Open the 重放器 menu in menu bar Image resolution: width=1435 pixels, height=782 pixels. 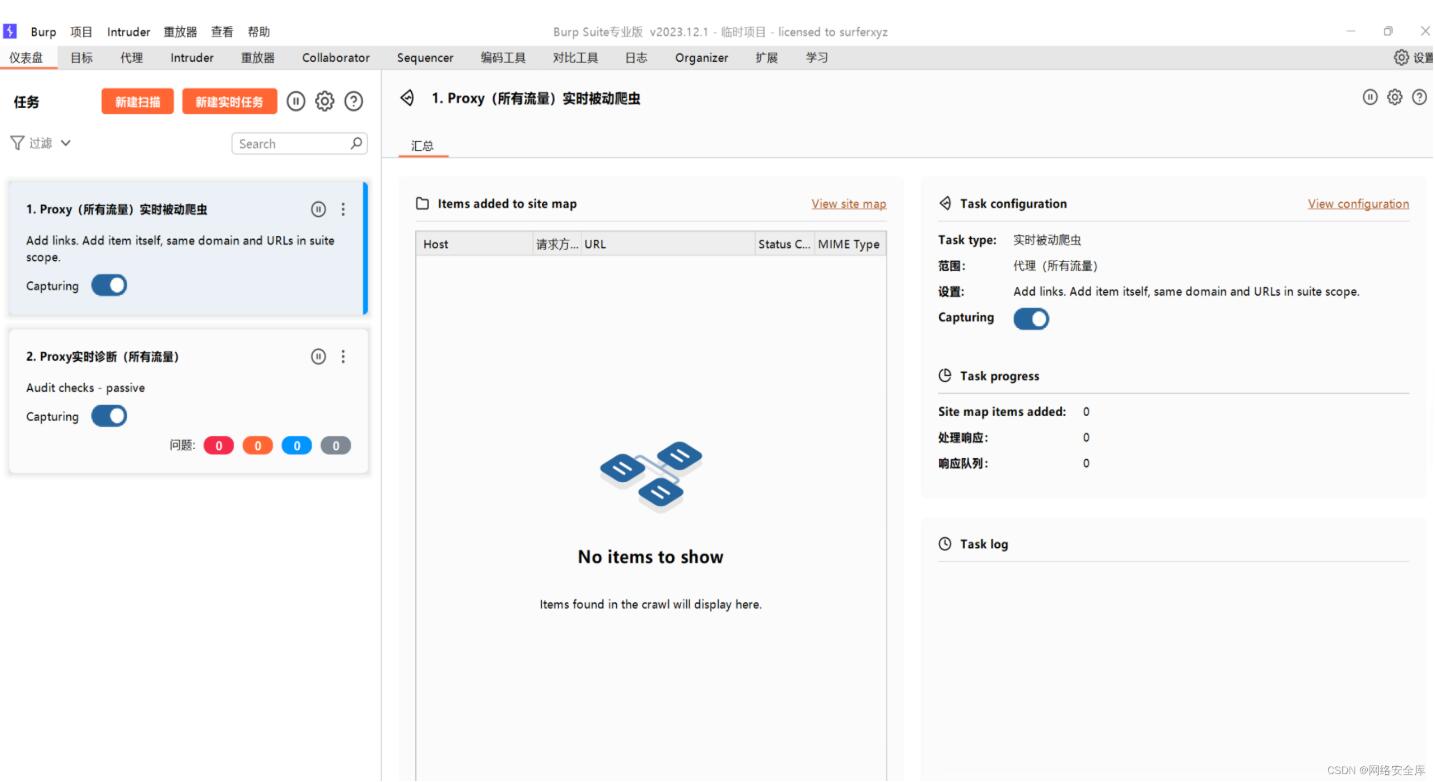[x=180, y=32]
